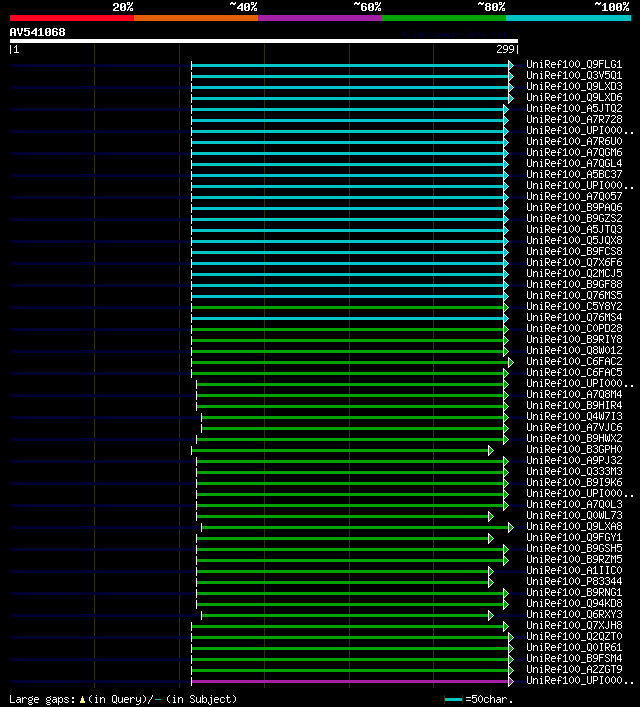
Task: Select hit label UniRef100_Q94KD8
Action: point(574,603)
